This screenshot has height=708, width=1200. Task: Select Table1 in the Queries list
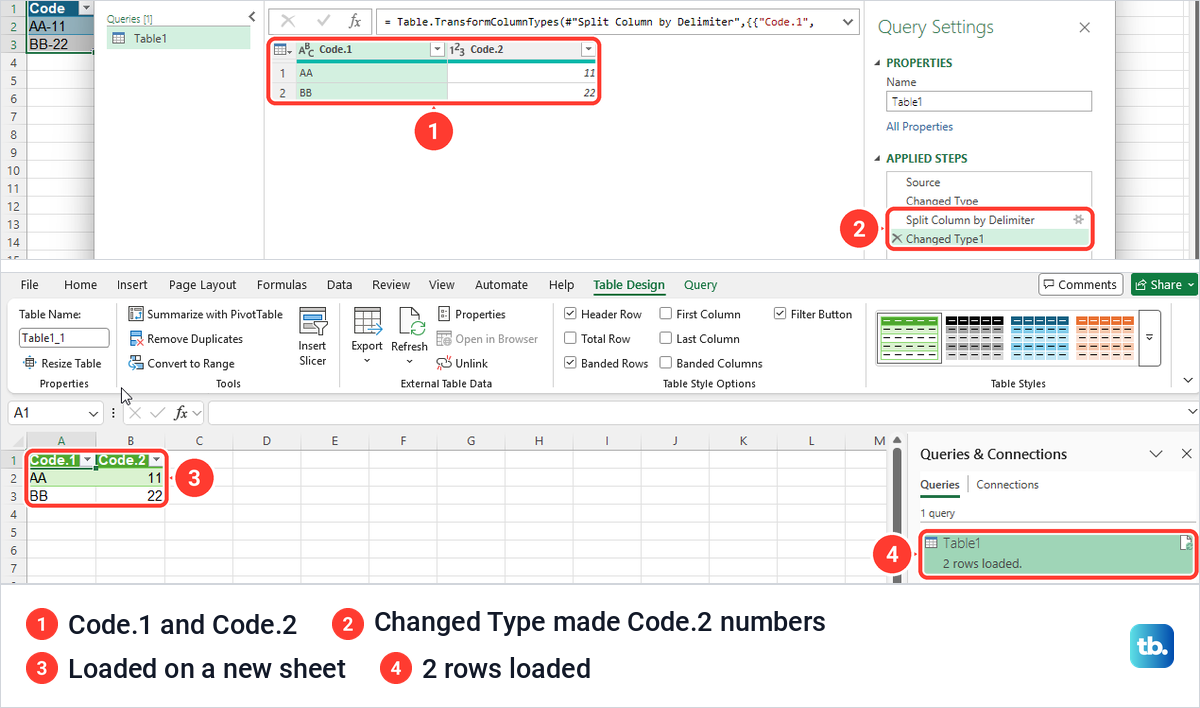point(179,38)
